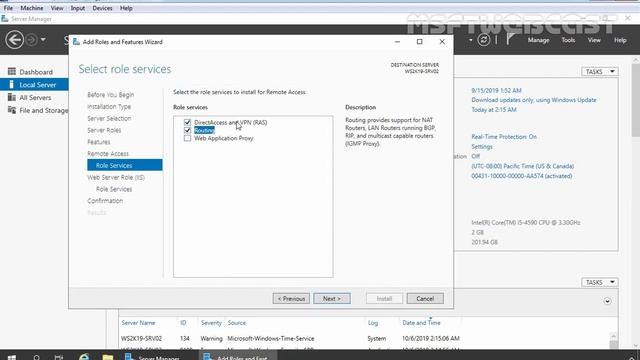Viewport: 640px width, 360px height.
Task: Switch to the Server Manager taskbar button
Action: [x=153, y=356]
